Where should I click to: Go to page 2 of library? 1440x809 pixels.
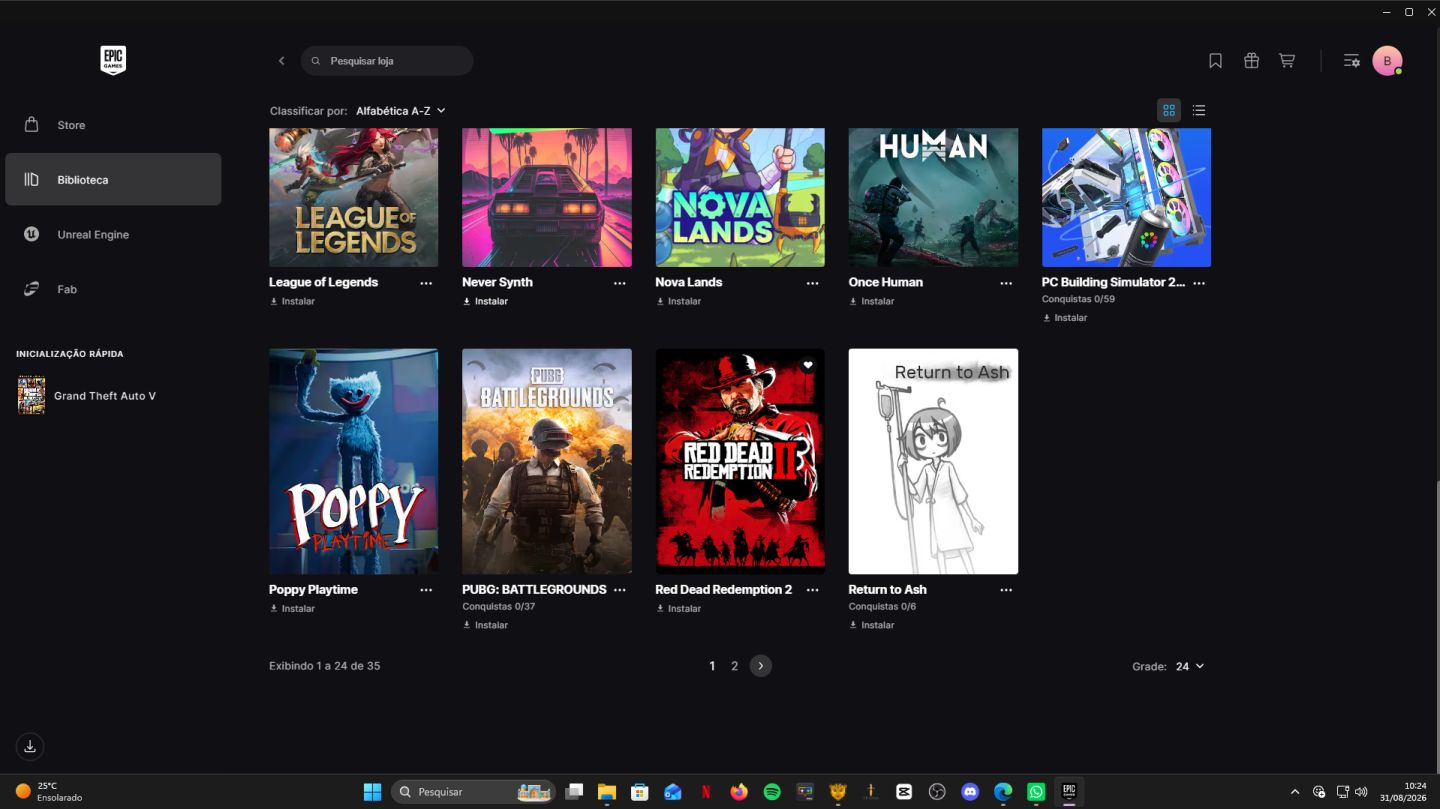pos(734,666)
